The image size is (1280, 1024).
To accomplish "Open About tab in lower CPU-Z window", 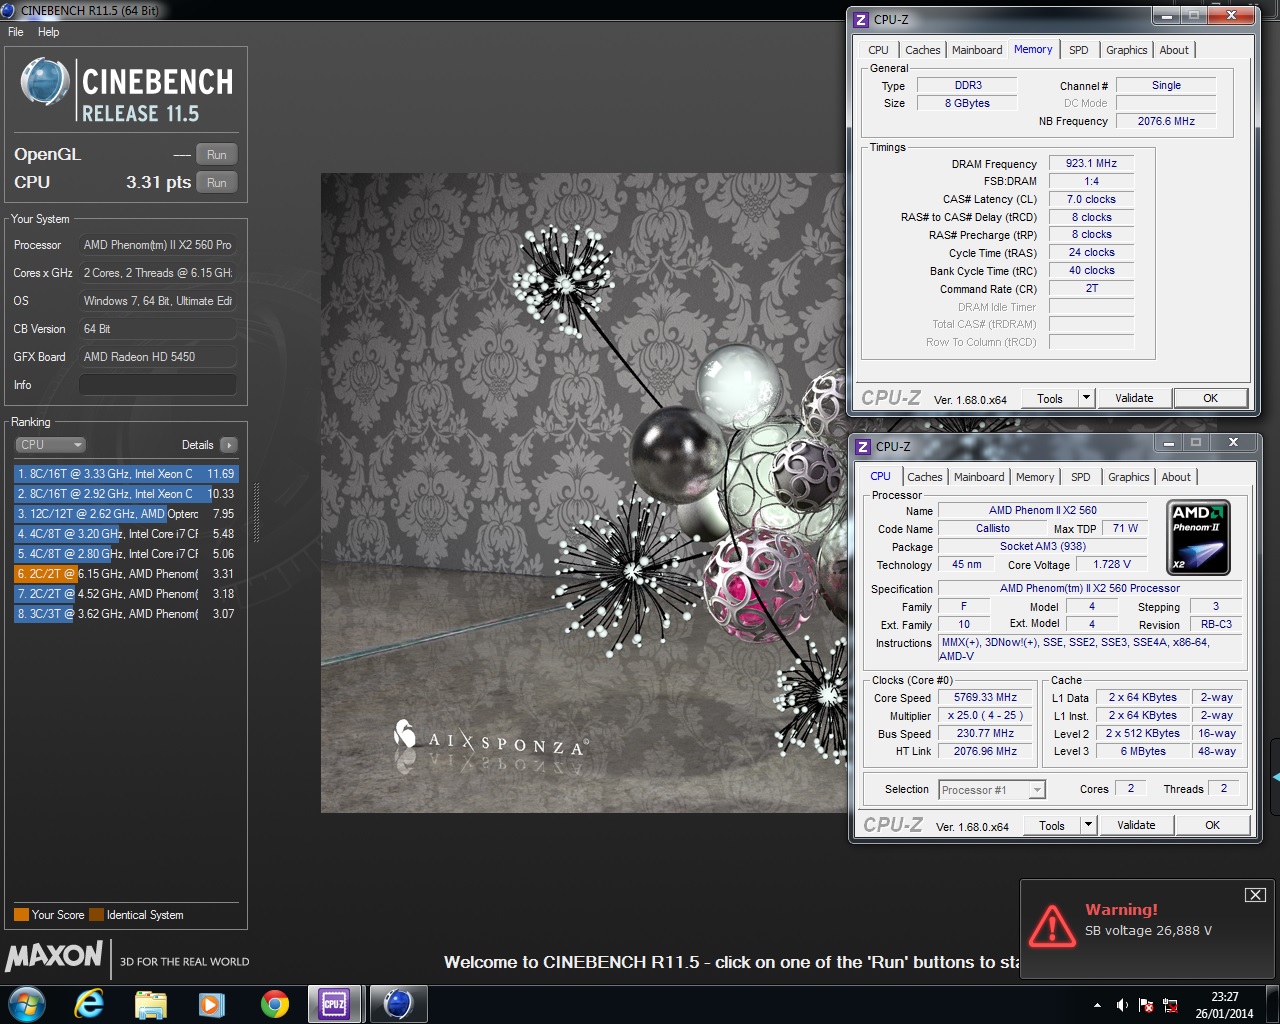I will pyautogui.click(x=1176, y=477).
